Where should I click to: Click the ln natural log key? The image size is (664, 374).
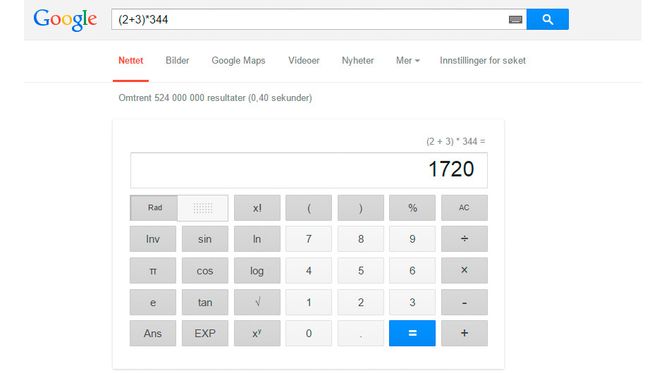coord(257,239)
